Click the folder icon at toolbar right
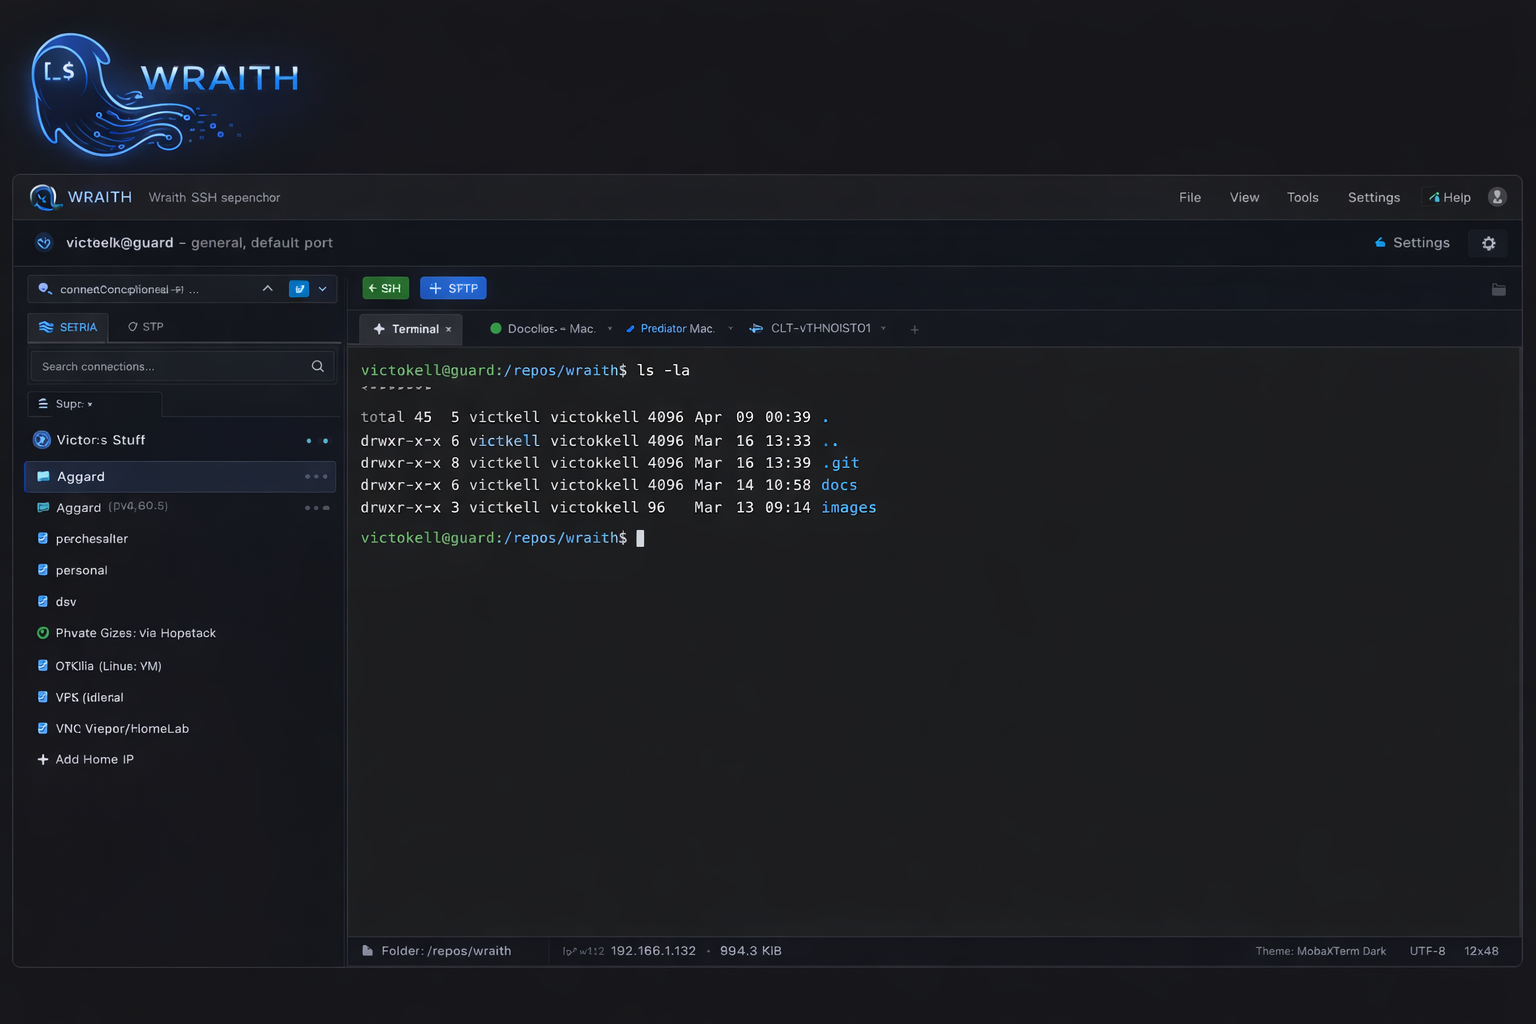 1498,289
